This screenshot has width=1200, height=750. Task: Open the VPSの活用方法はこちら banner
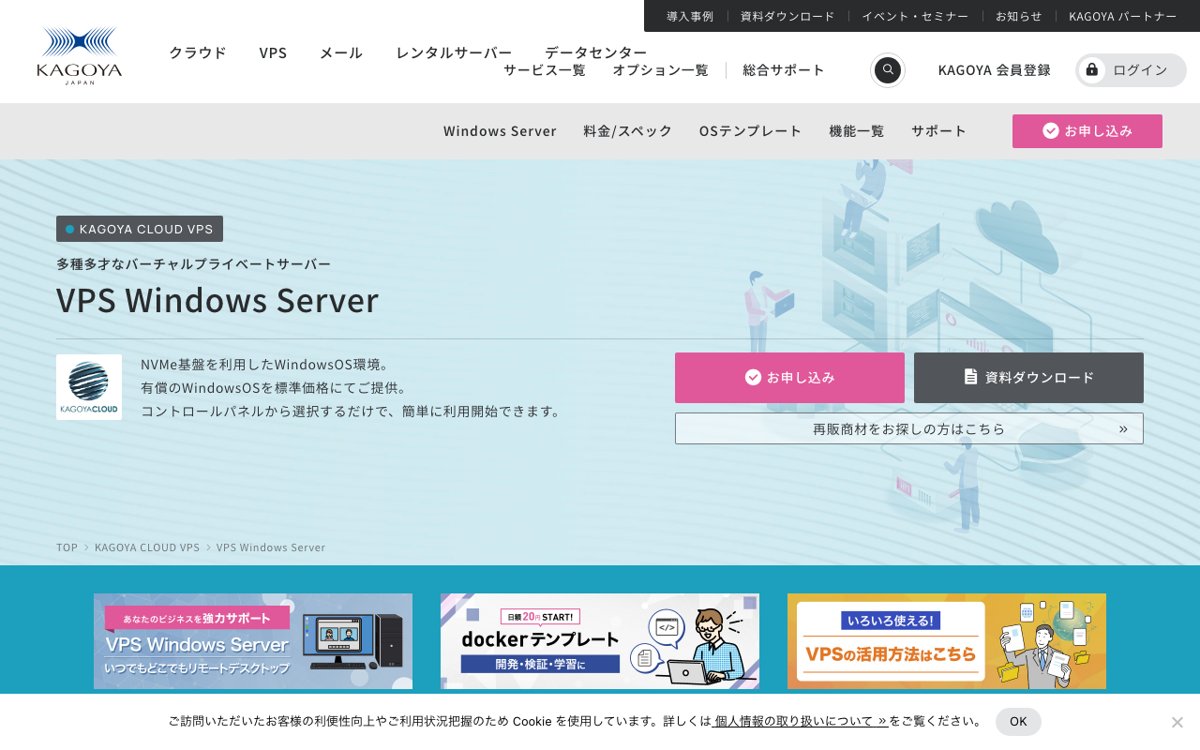(946, 641)
